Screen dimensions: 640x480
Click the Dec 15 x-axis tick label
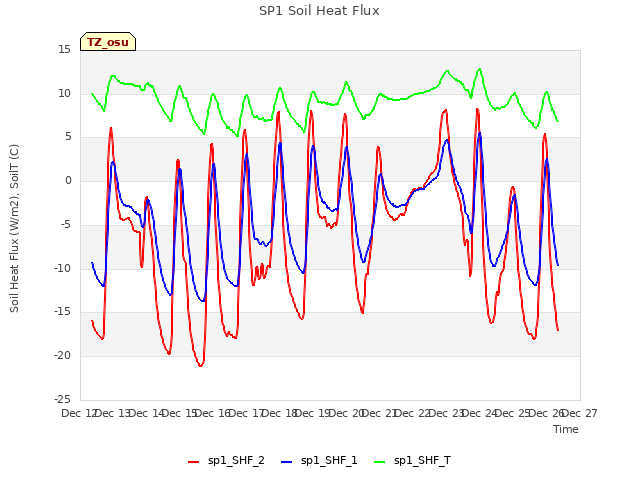[179, 413]
